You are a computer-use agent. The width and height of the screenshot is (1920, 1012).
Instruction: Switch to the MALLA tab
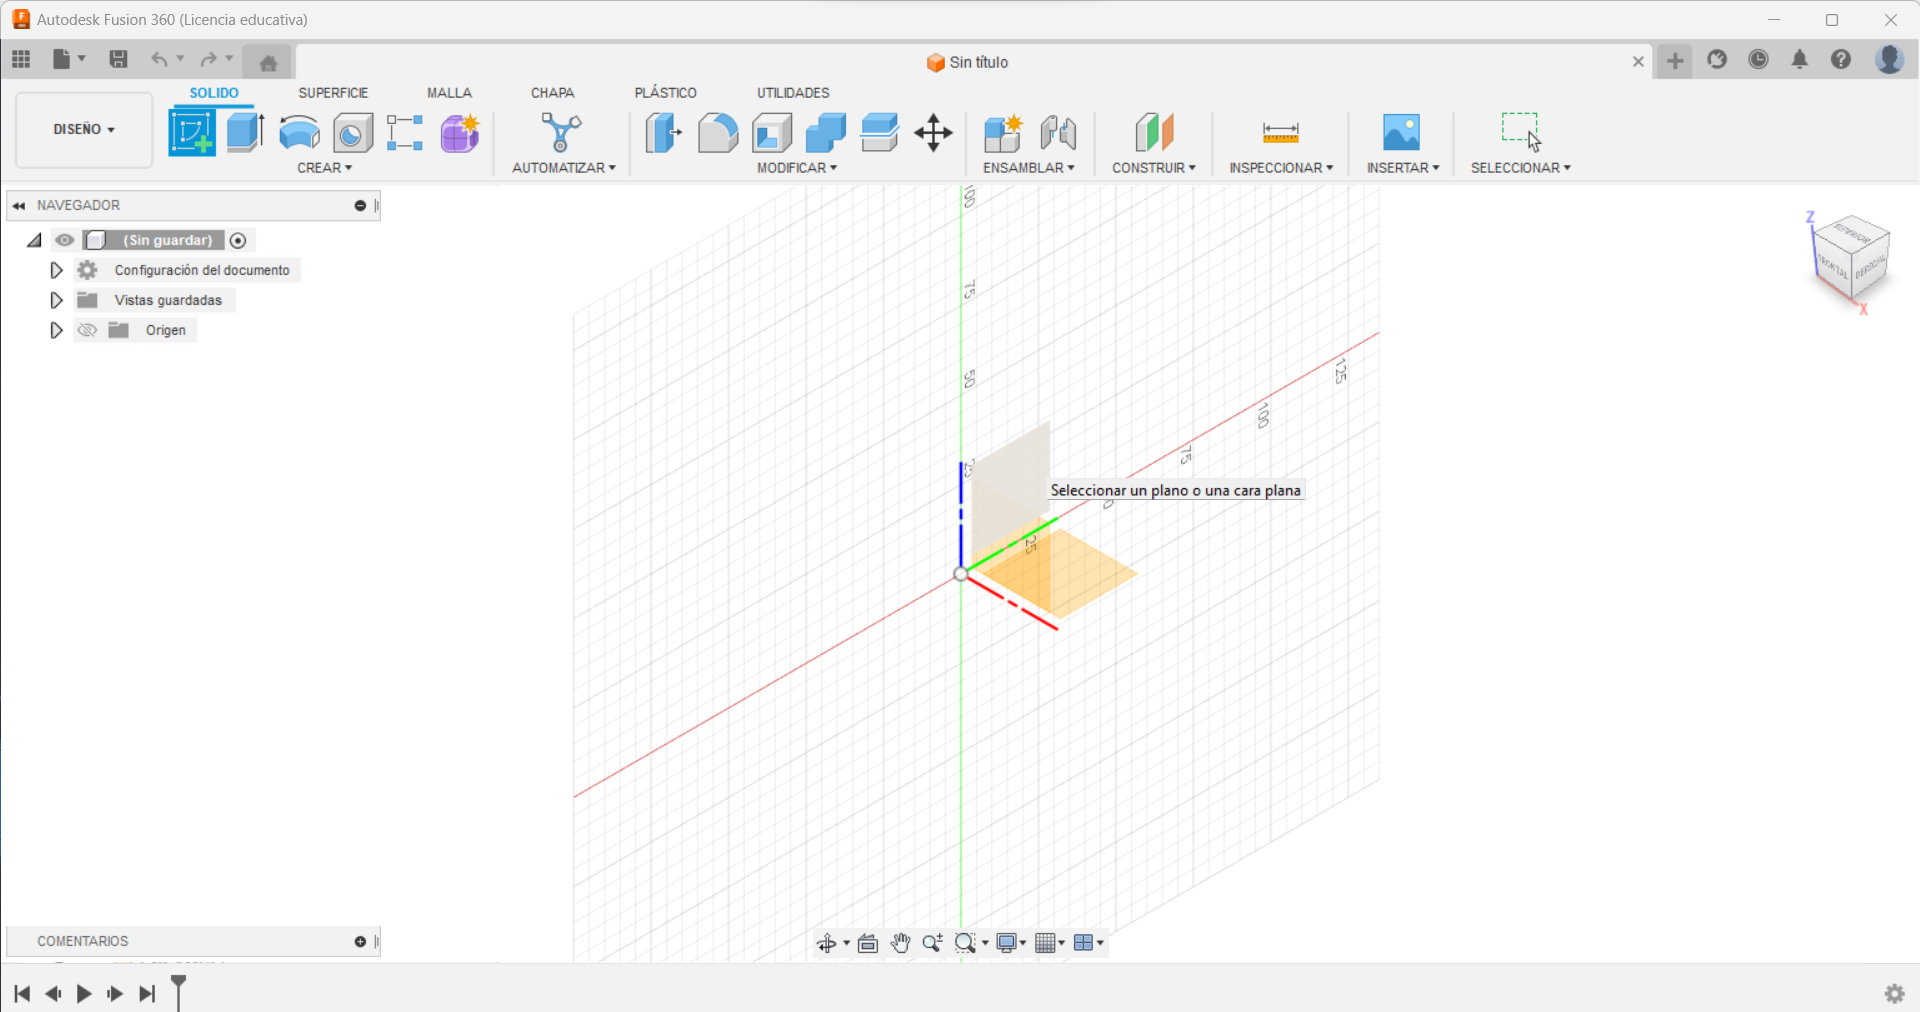tap(449, 93)
